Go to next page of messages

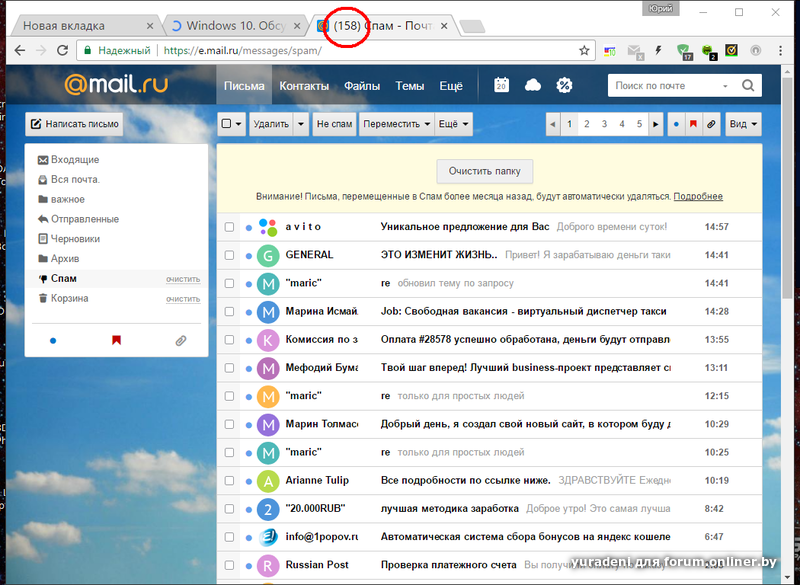(656, 124)
